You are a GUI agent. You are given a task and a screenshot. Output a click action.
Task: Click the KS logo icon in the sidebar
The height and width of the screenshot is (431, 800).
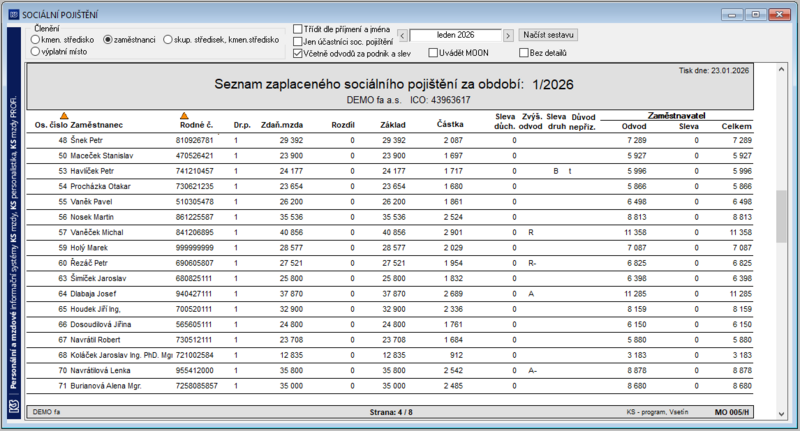tap(14, 406)
